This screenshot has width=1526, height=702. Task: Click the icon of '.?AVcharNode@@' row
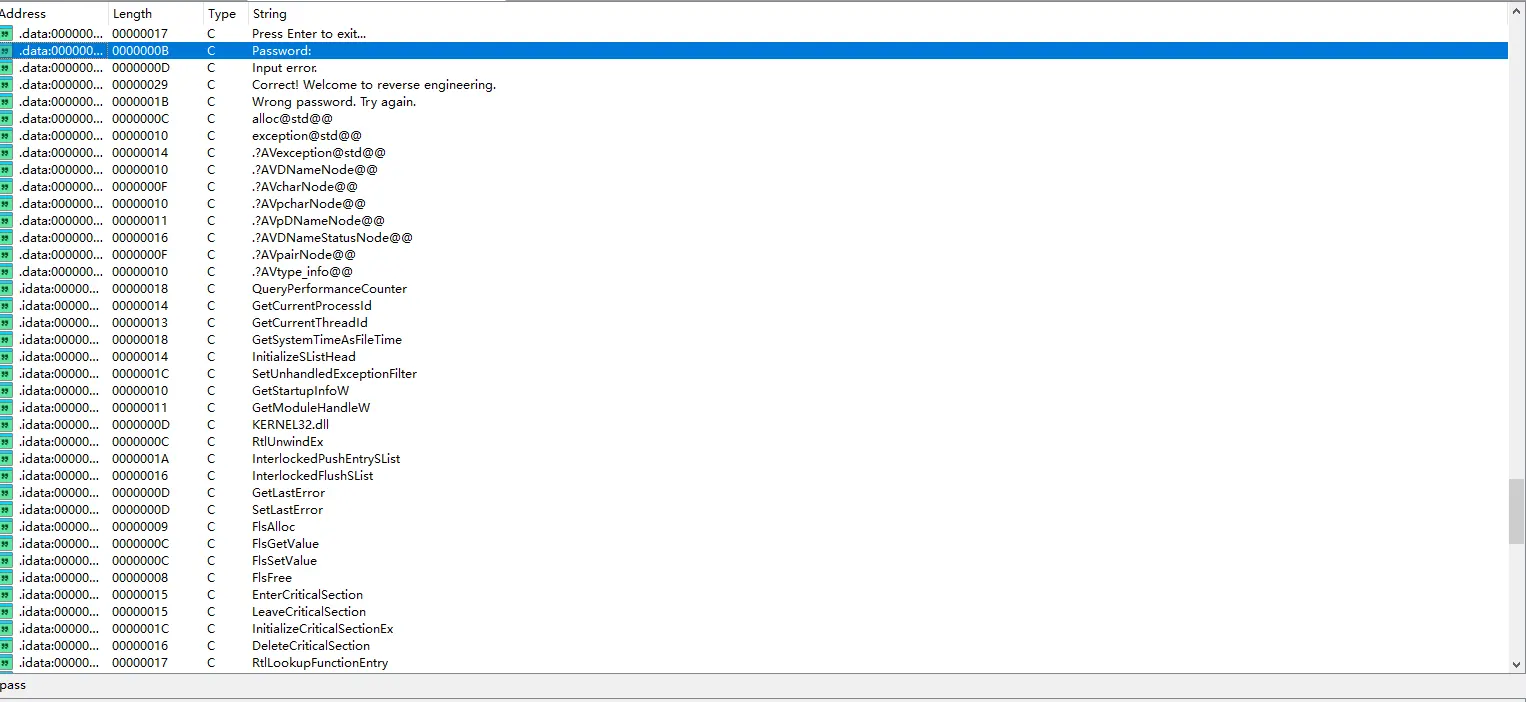pyautogui.click(x=6, y=187)
